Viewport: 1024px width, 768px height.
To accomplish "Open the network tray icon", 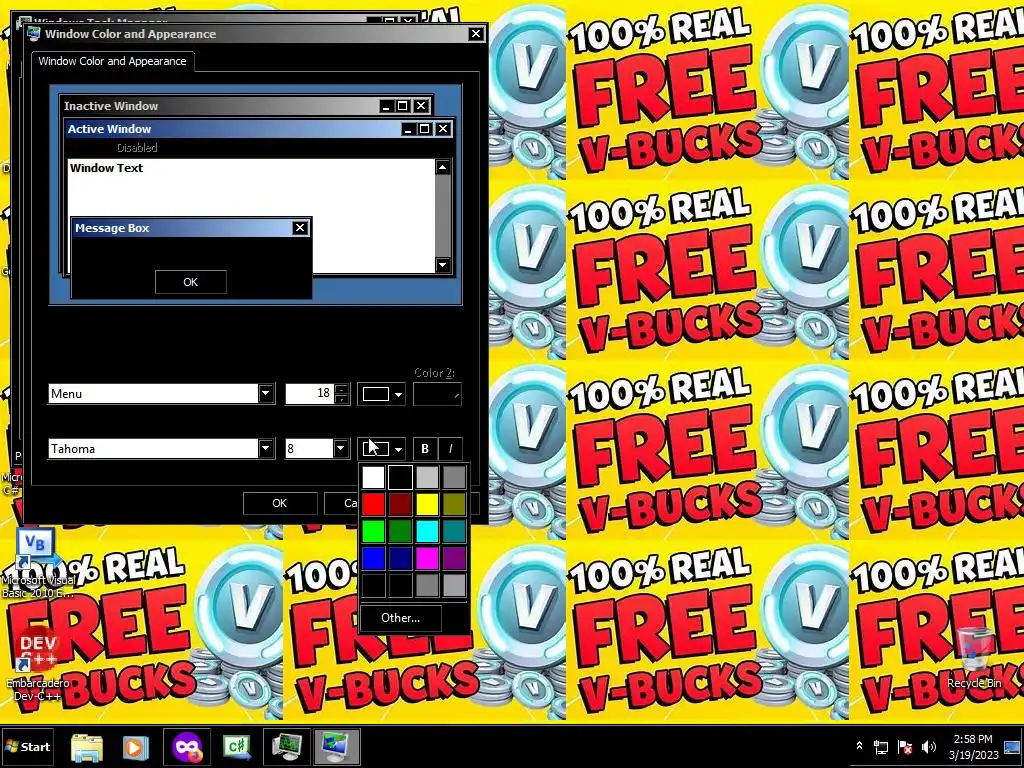I will click(x=881, y=746).
